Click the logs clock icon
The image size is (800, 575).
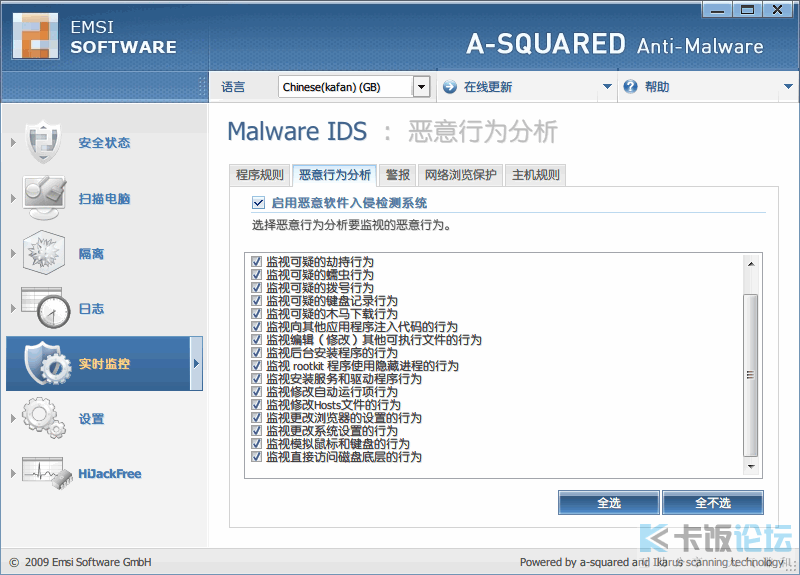click(x=45, y=308)
